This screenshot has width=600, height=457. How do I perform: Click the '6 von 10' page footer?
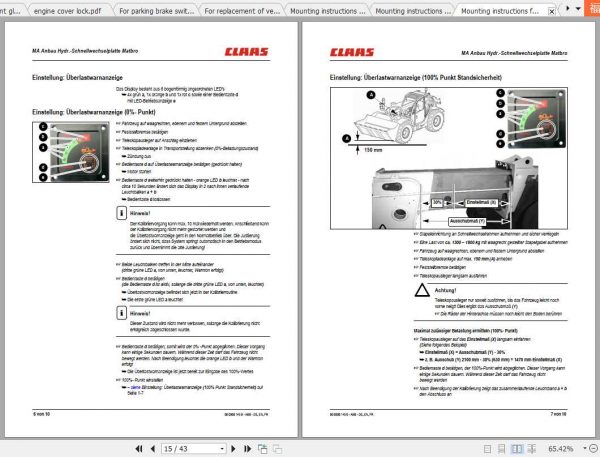41,414
